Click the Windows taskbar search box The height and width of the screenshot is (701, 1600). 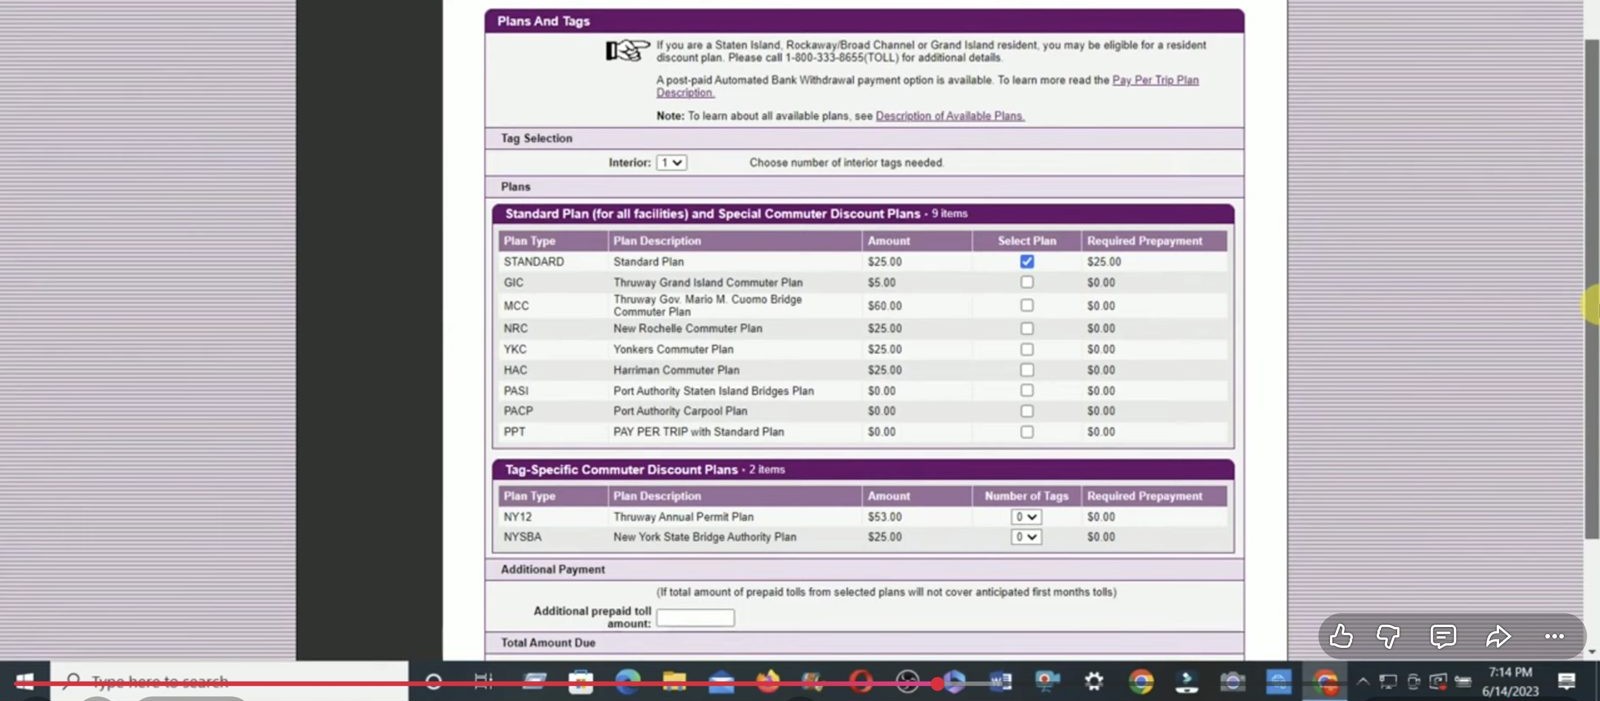tap(230, 682)
